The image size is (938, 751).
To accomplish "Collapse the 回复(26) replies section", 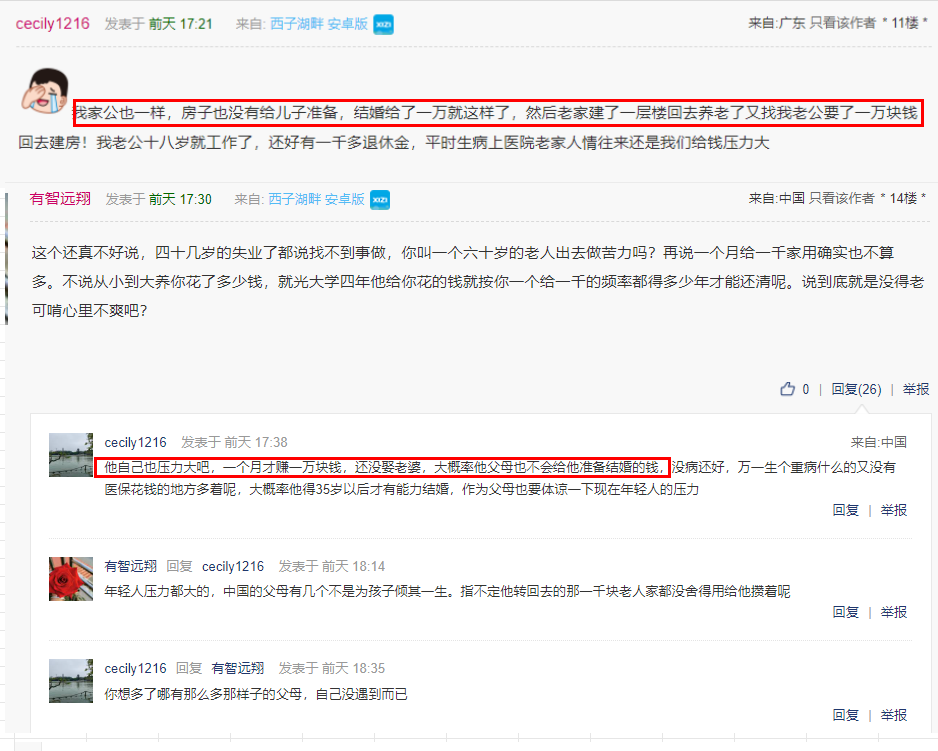I will tap(857, 389).
